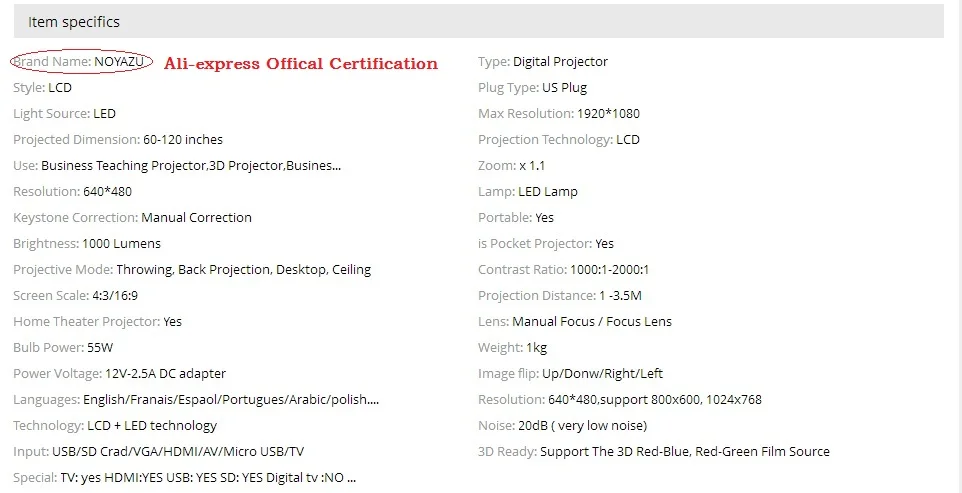
Task: Click the Noise 20dB very low noise entry
Action: click(563, 426)
